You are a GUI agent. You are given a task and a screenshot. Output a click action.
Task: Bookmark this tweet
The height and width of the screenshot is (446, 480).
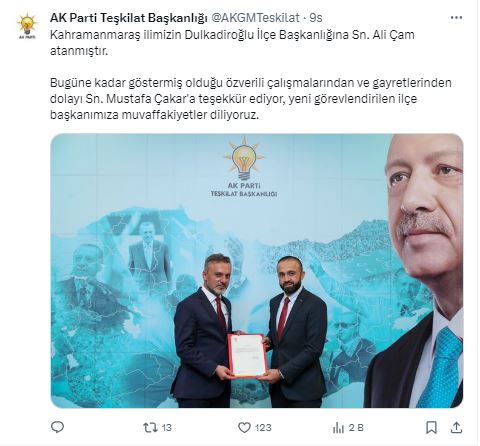(x=431, y=427)
